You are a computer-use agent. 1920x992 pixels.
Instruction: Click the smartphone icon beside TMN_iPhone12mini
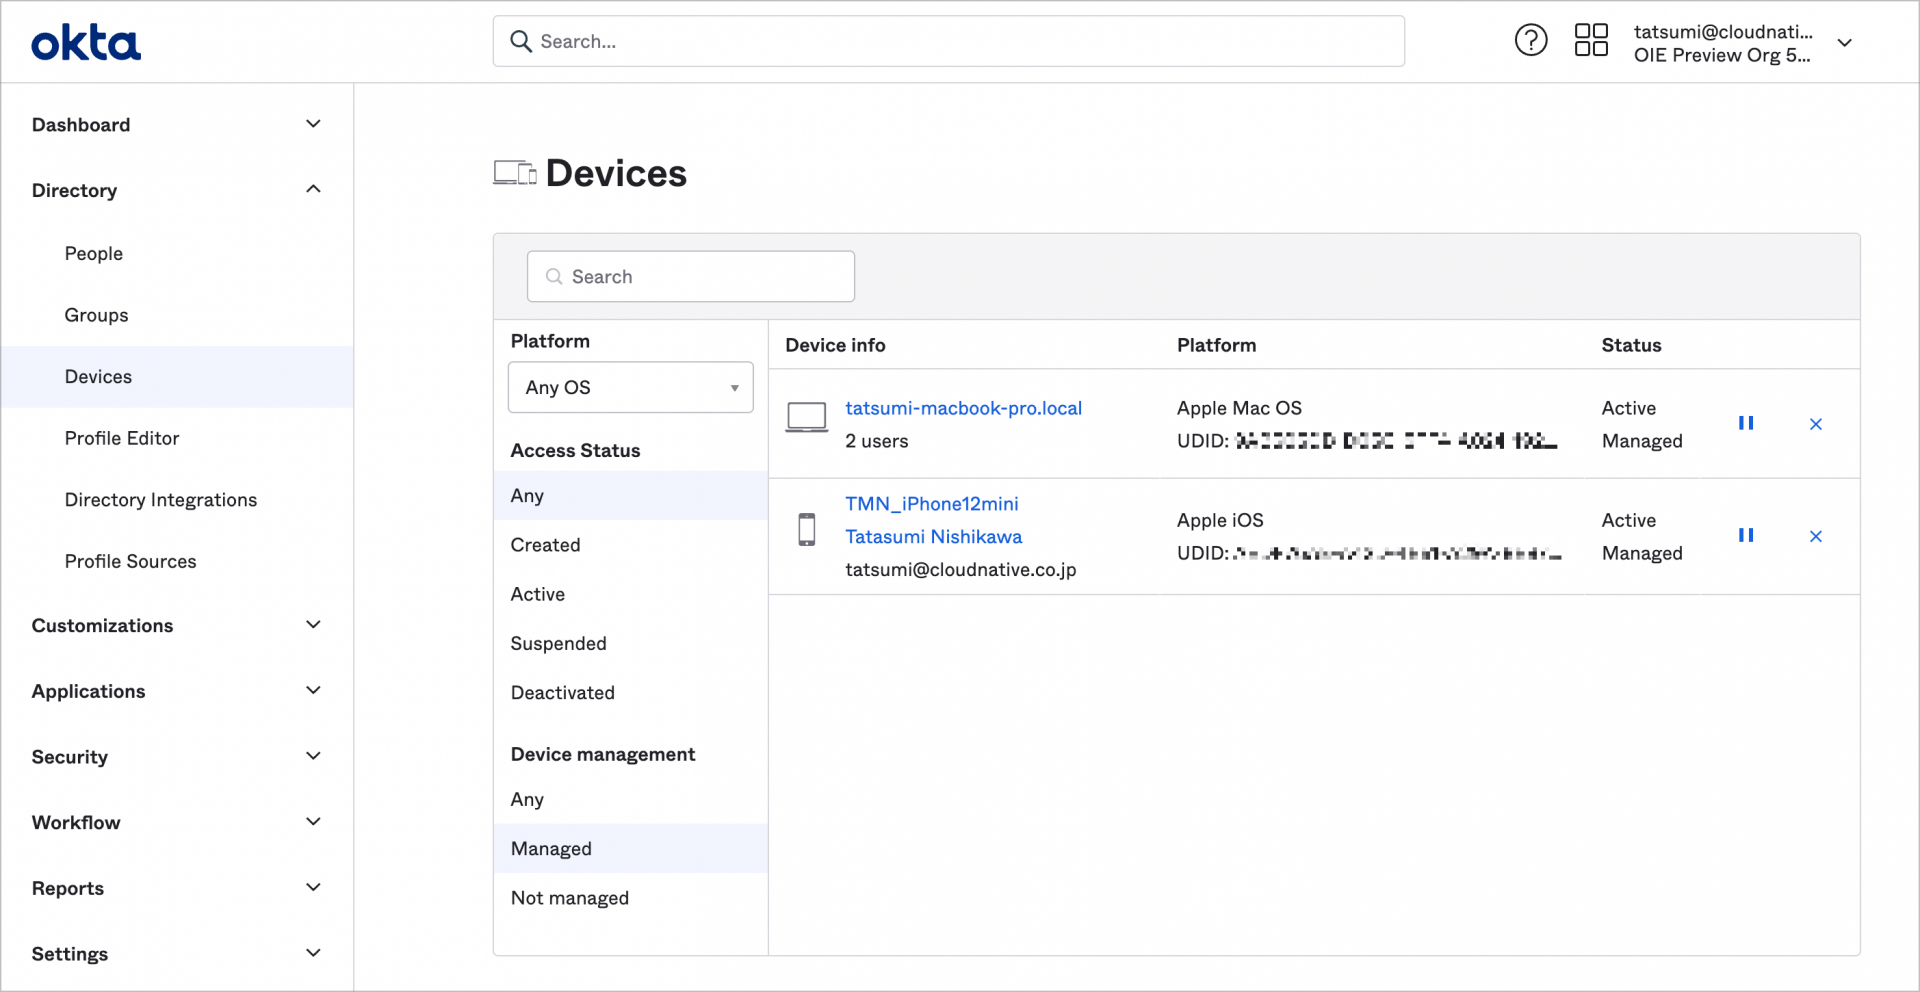tap(806, 529)
